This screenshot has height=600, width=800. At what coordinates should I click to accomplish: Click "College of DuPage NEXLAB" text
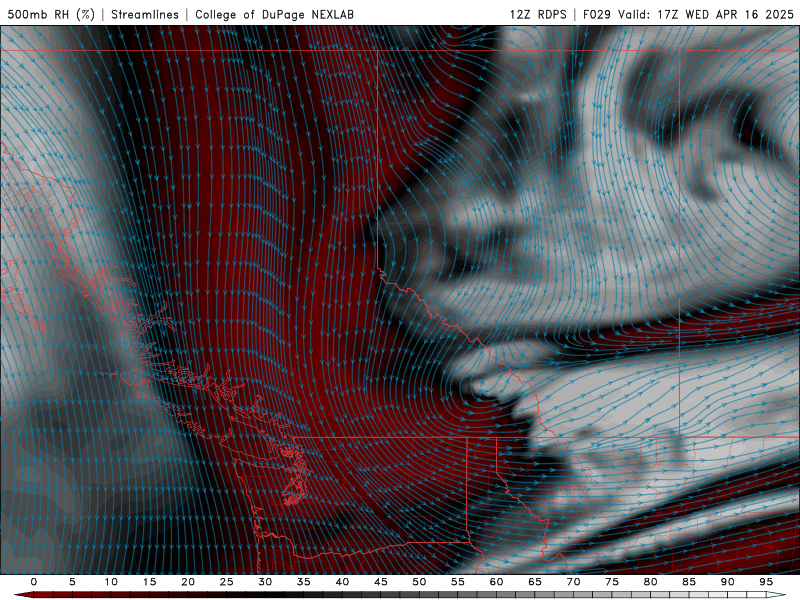274,14
